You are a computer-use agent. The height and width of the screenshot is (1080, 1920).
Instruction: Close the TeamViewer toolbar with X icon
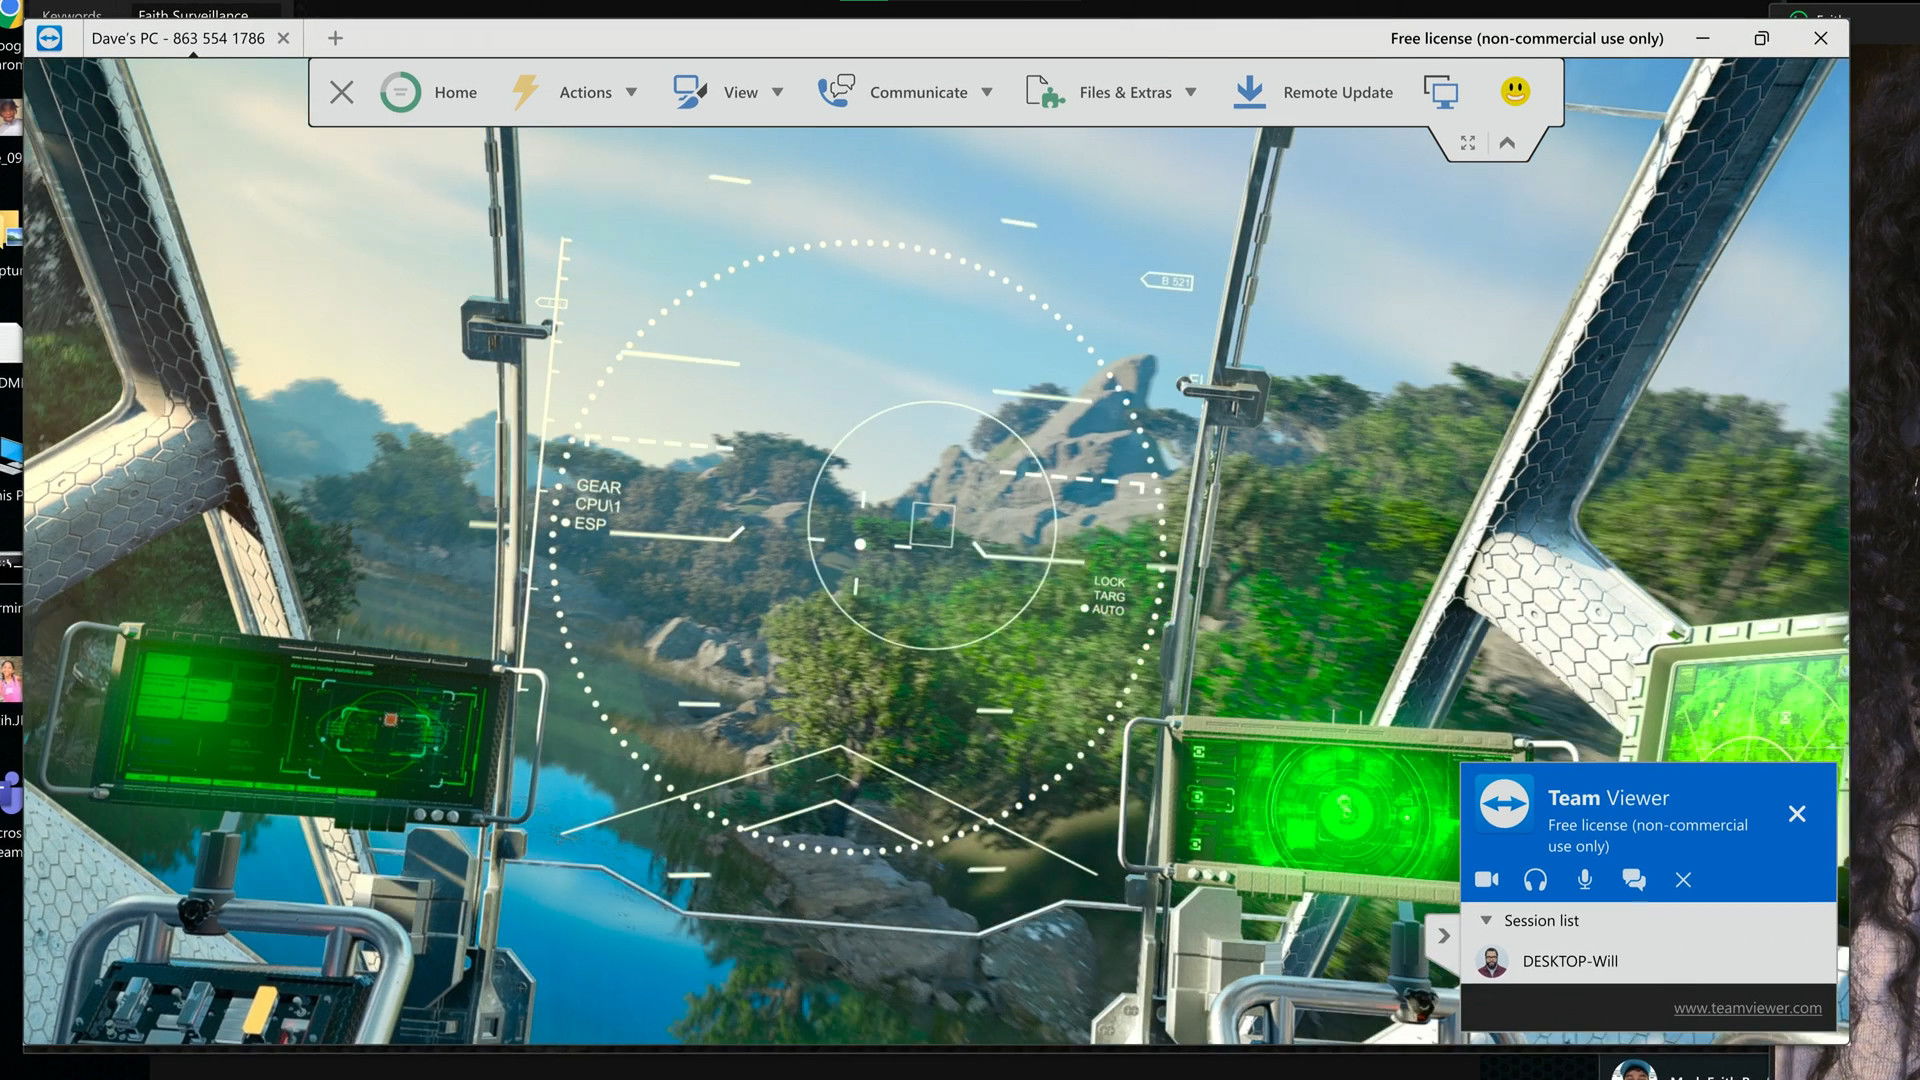coord(341,92)
